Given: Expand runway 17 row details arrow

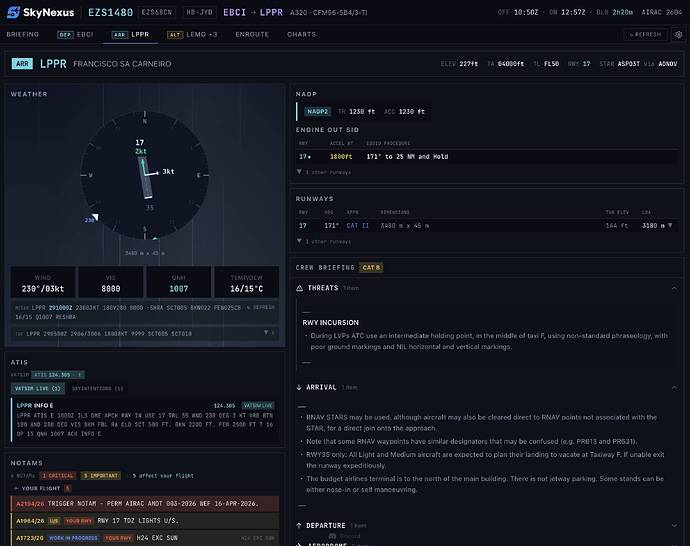Looking at the screenshot, I should [670, 226].
